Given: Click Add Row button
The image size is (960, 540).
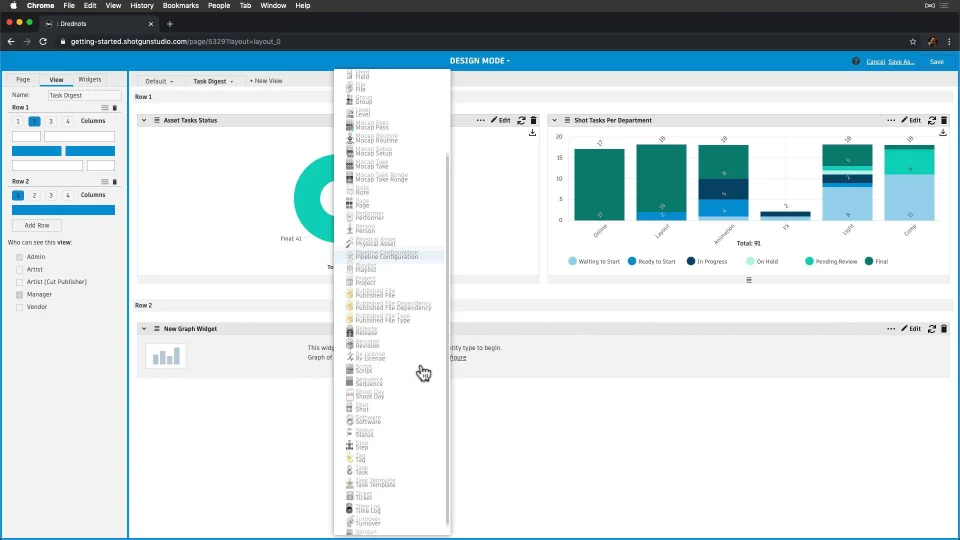Looking at the screenshot, I should [x=37, y=225].
